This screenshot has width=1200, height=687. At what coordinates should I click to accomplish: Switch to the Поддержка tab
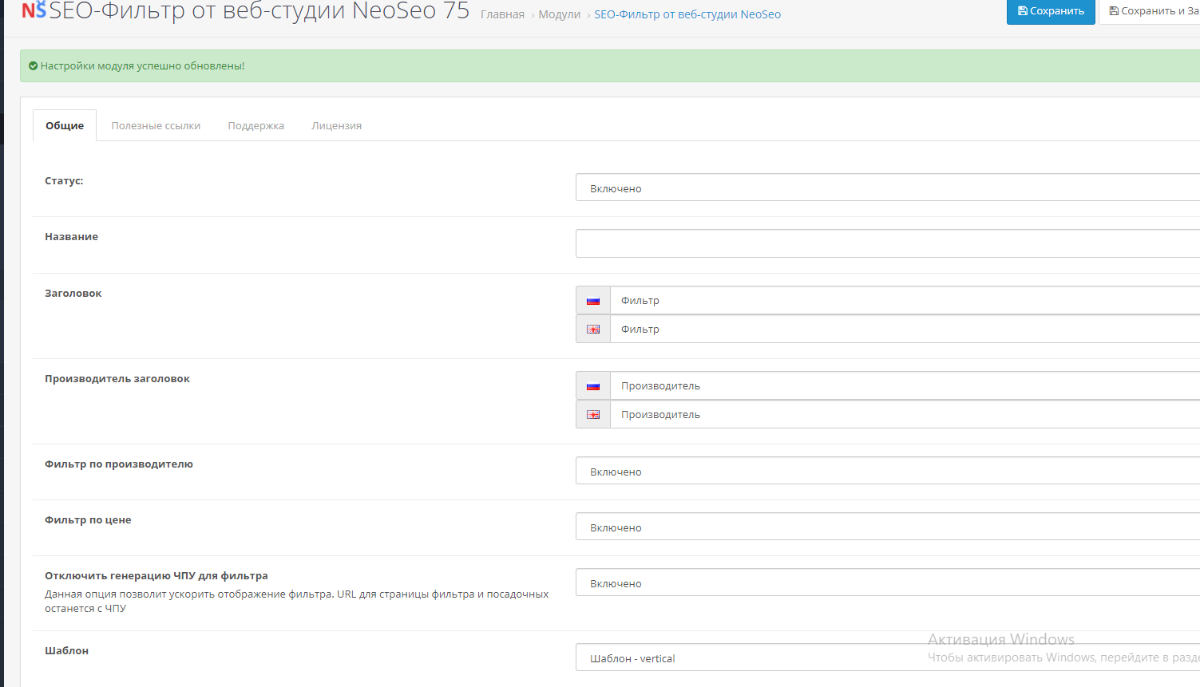[256, 126]
